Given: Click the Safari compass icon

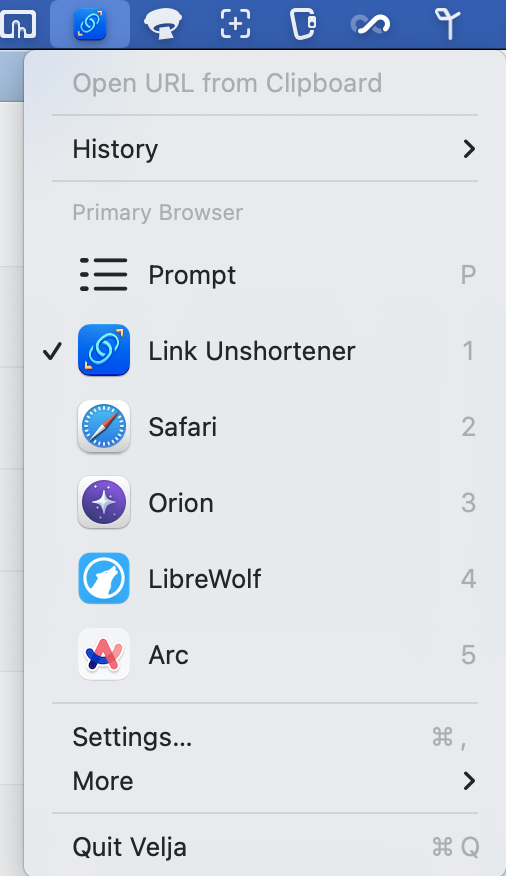Looking at the screenshot, I should point(104,426).
